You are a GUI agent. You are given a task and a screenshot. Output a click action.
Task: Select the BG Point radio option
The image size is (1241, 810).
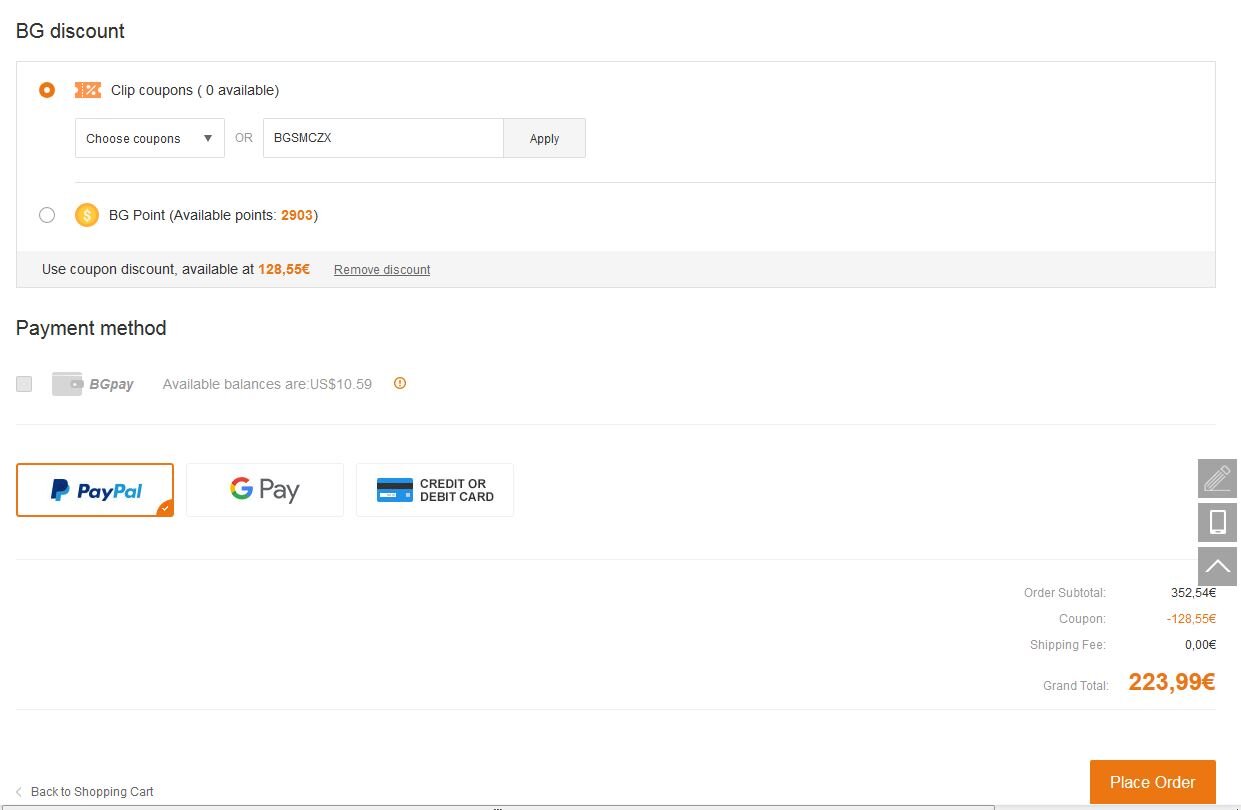coord(47,215)
